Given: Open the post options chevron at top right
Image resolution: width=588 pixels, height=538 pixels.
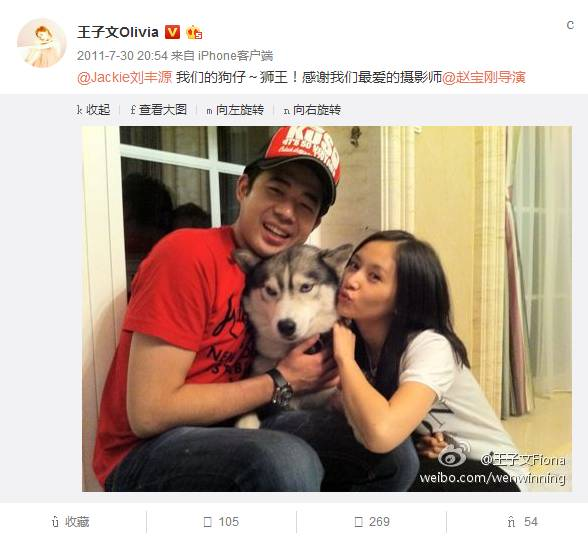Looking at the screenshot, I should click(x=570, y=25).
